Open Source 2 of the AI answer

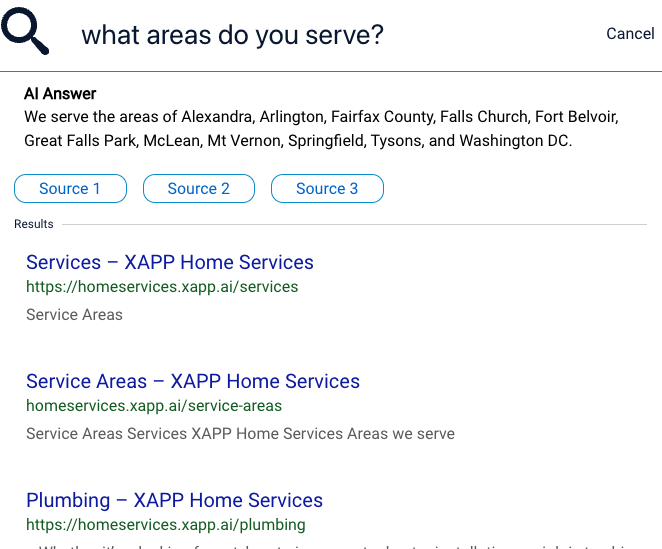pos(199,188)
